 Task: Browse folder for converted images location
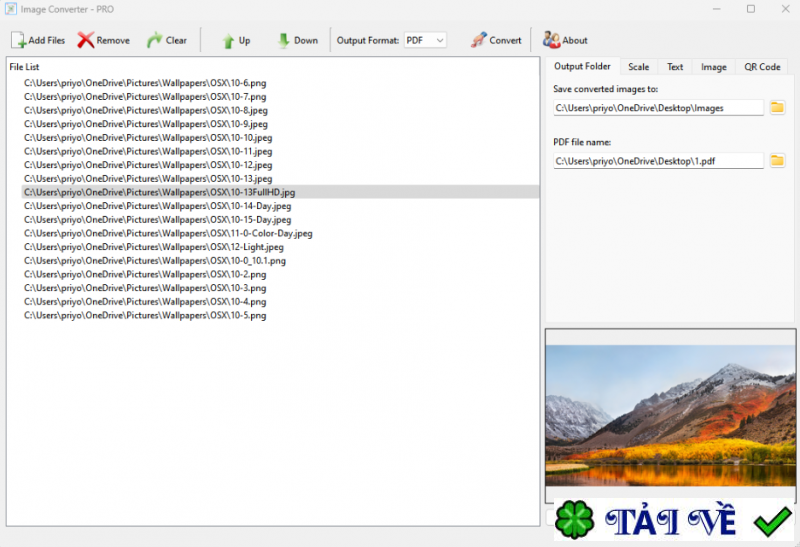777,108
